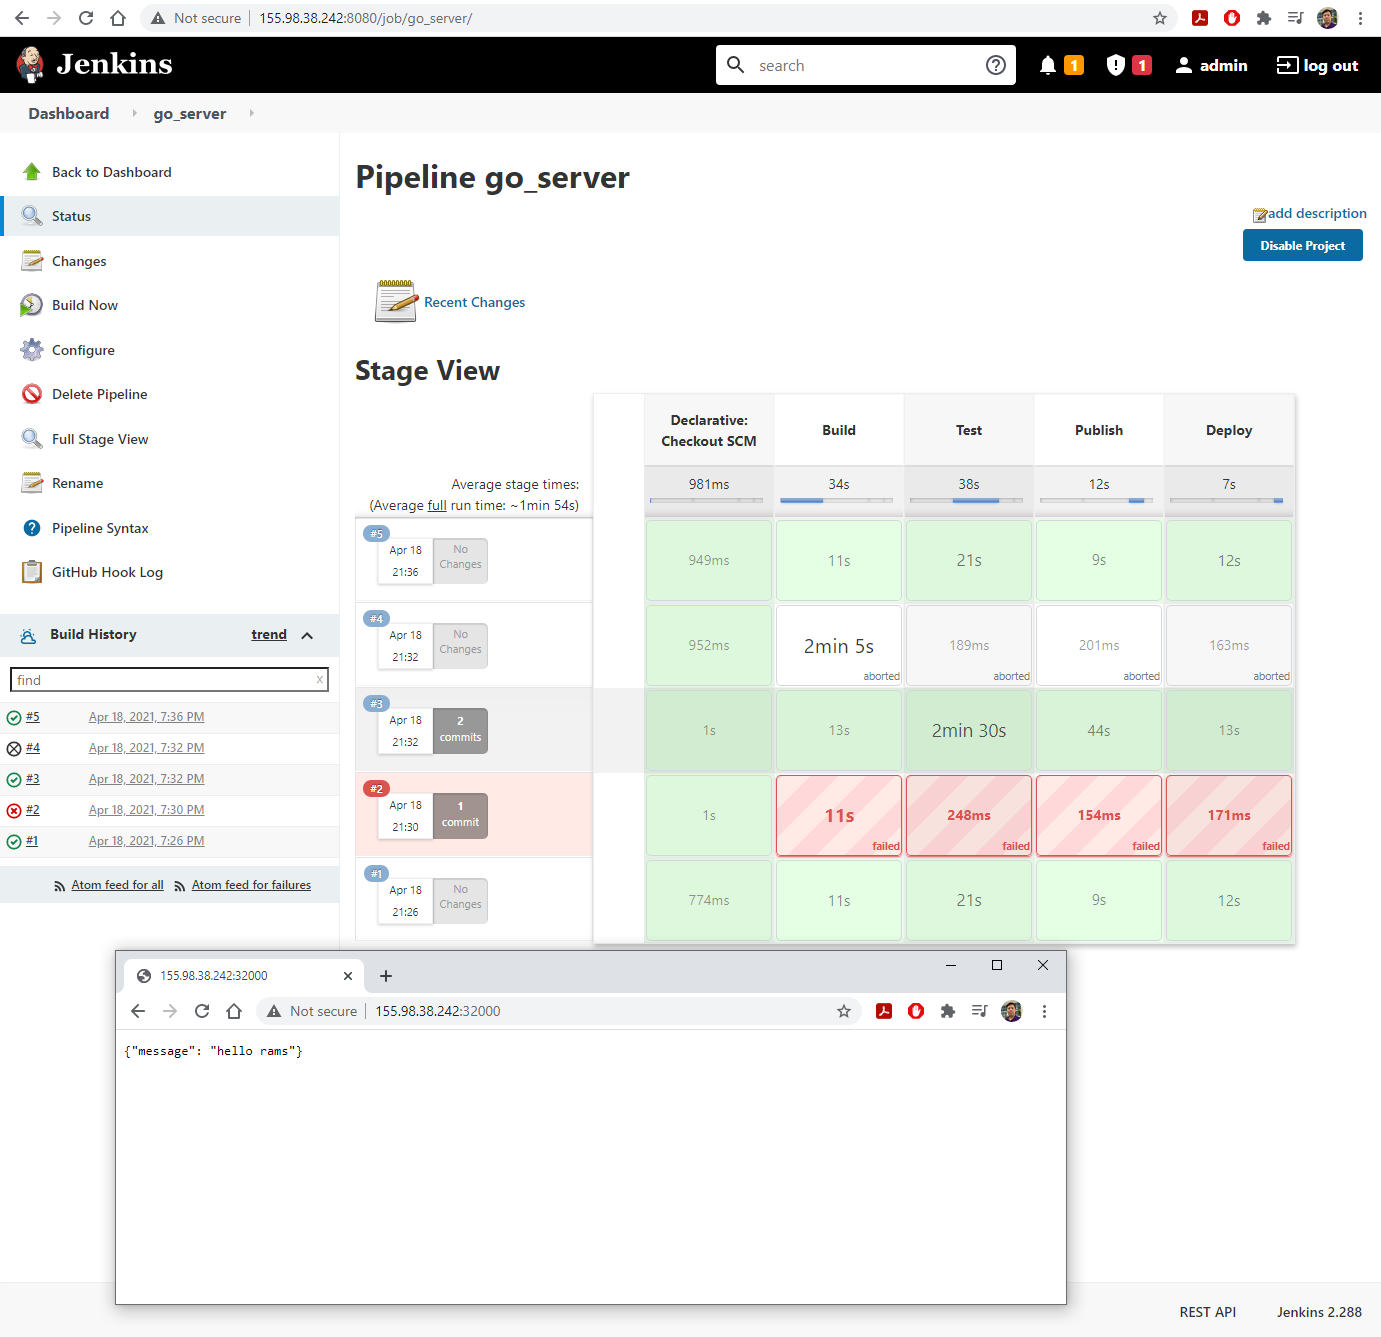Click the build history find input field
Screen dimensions: 1381x1337
pyautogui.click(x=165, y=680)
